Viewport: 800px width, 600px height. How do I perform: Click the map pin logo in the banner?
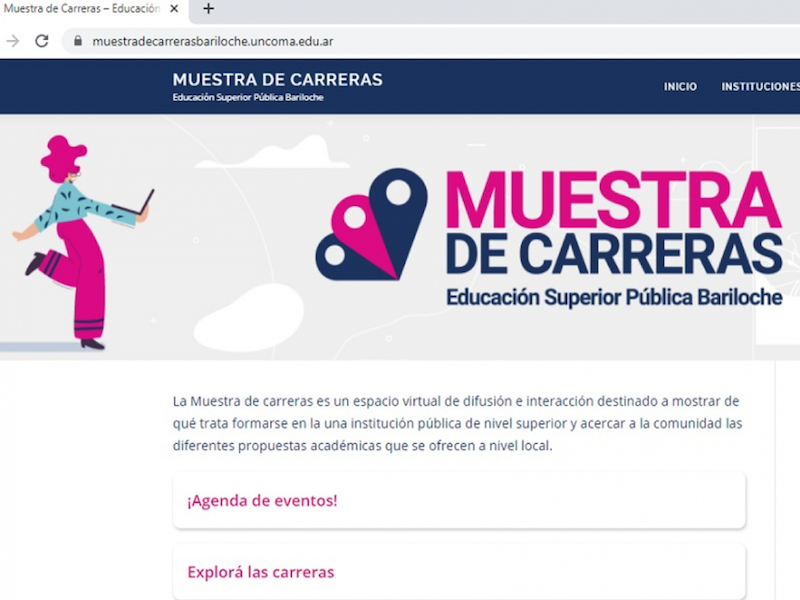371,224
